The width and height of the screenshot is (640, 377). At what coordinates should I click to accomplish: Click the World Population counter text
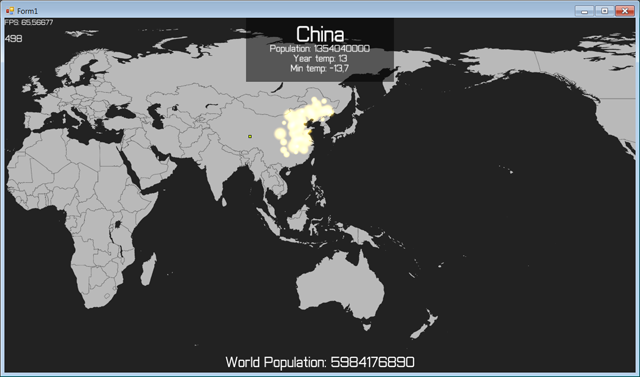[320, 362]
